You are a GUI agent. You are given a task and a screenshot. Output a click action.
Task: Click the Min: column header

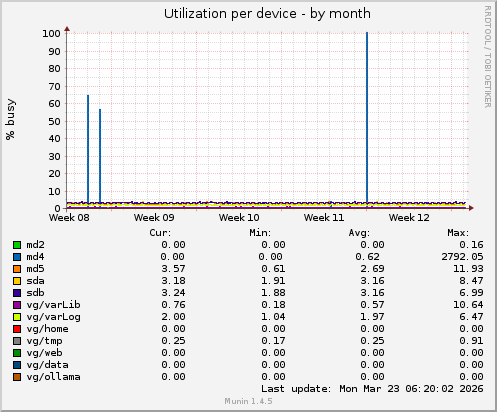click(260, 233)
